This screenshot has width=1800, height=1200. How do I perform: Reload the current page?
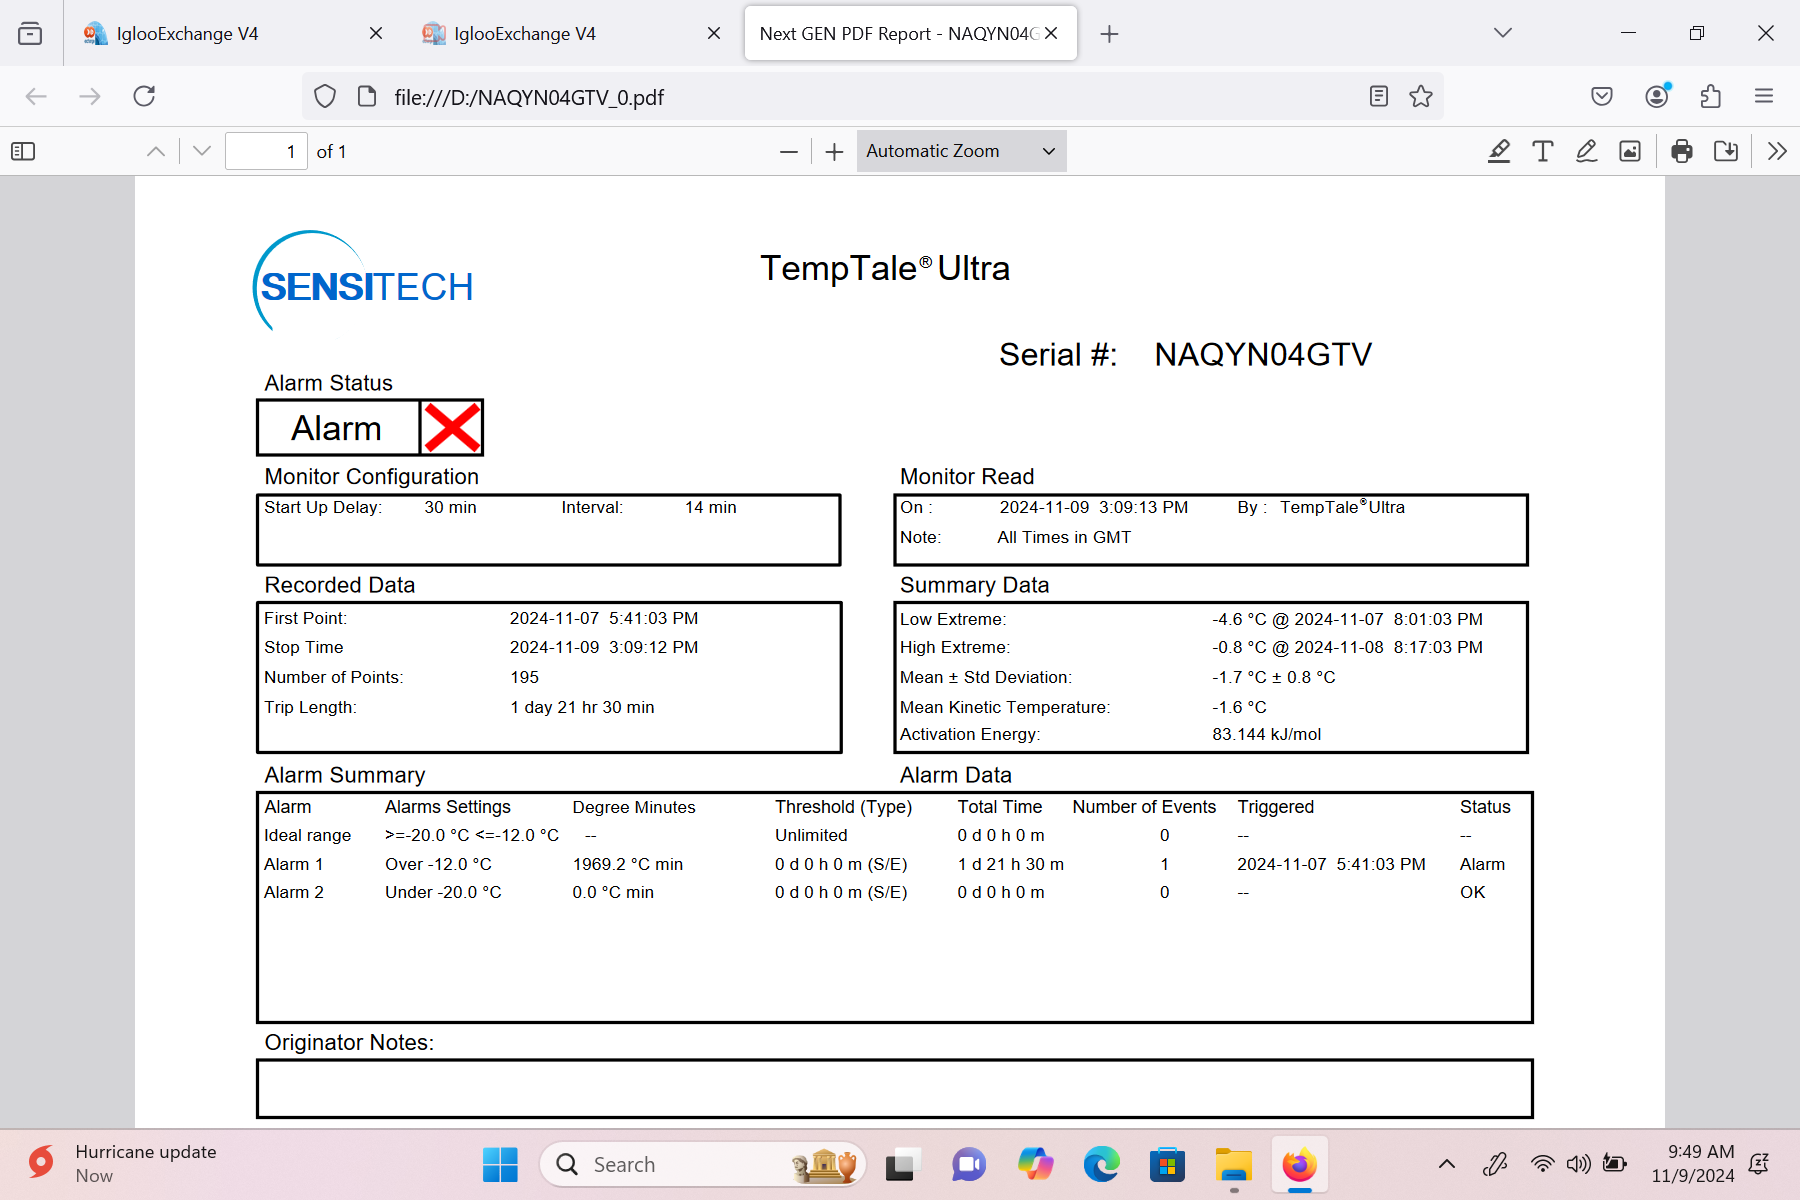(144, 96)
